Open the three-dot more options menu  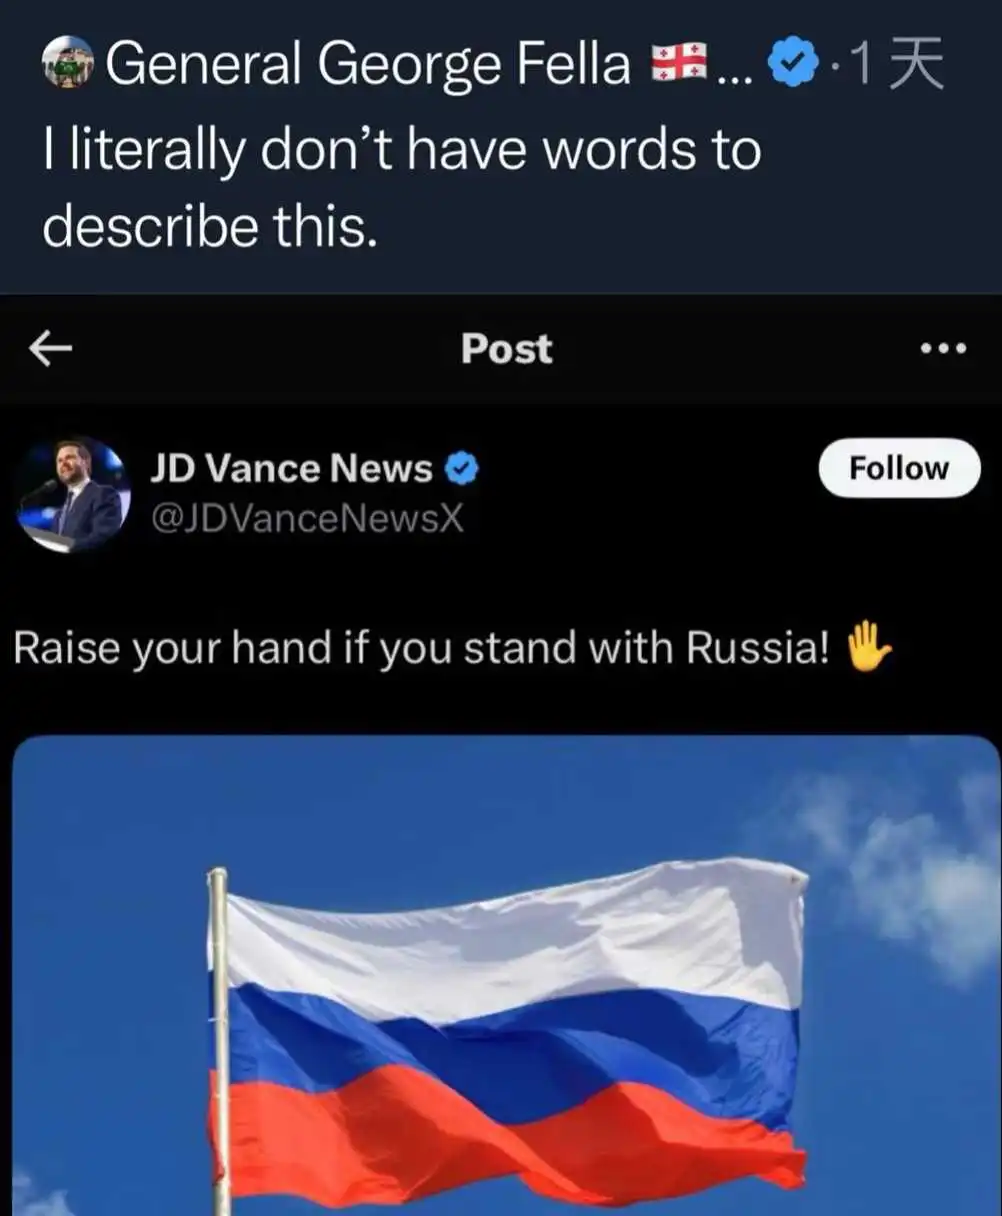coord(943,349)
